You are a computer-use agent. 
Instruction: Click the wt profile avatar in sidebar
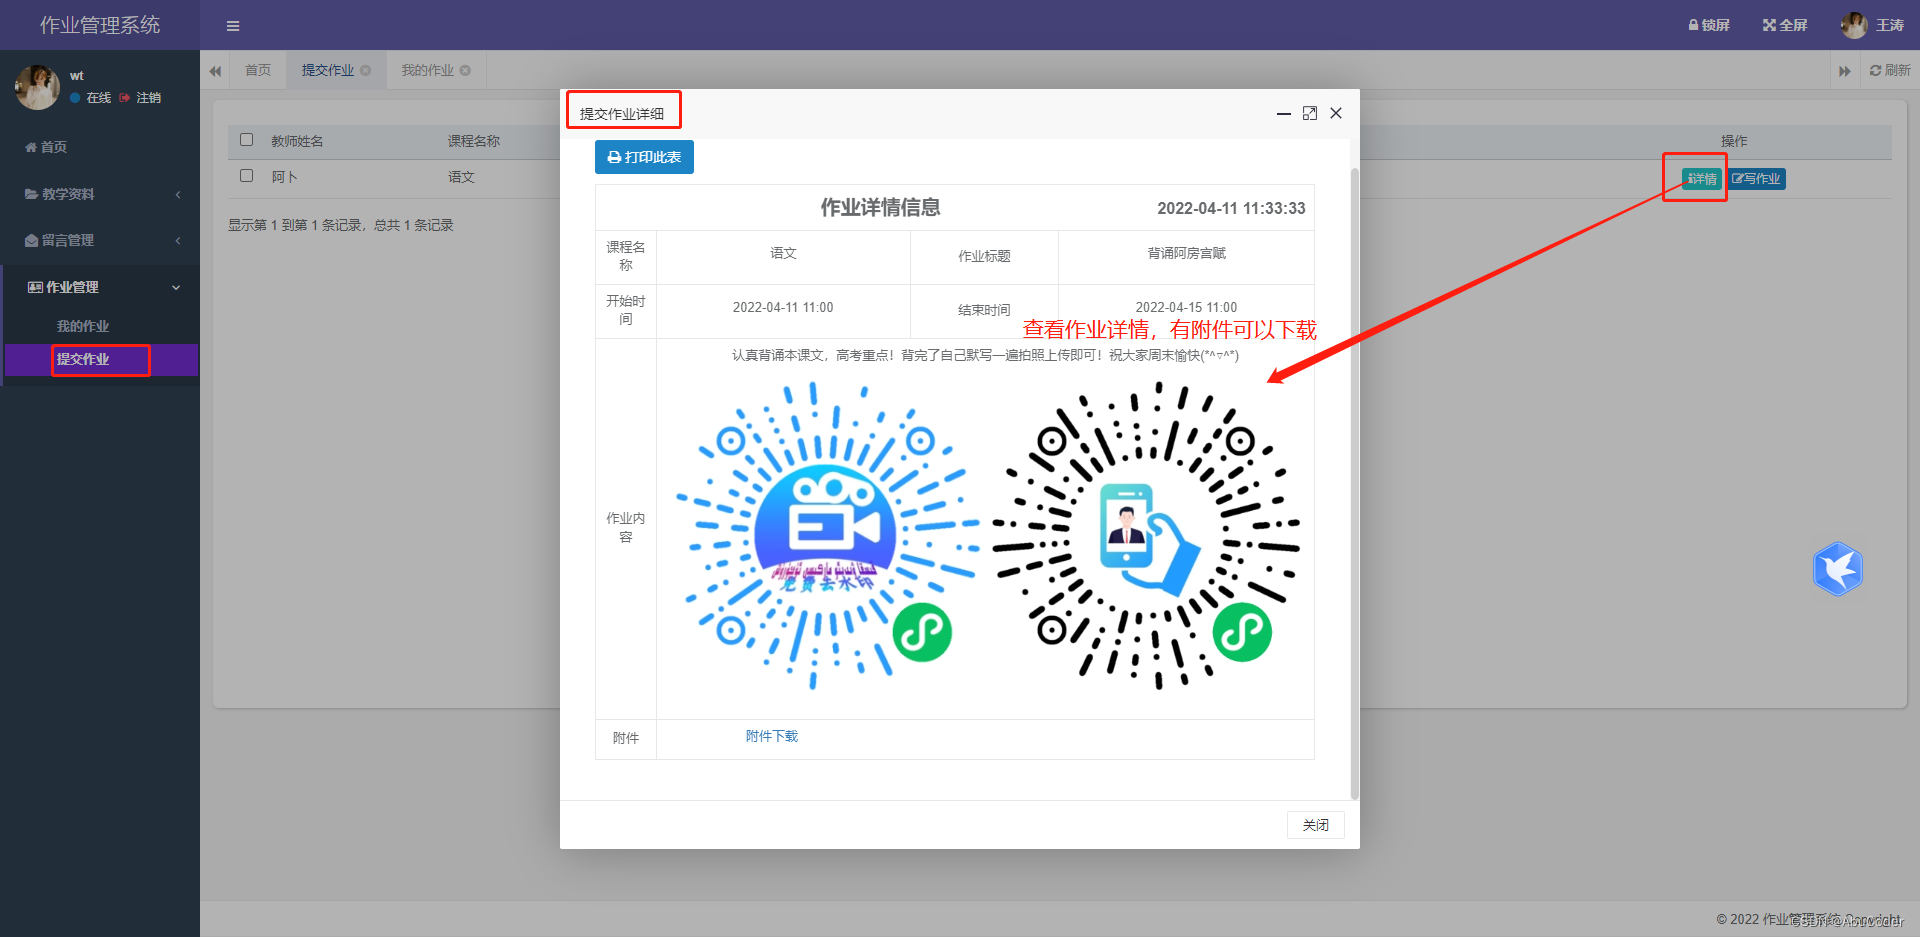(37, 87)
